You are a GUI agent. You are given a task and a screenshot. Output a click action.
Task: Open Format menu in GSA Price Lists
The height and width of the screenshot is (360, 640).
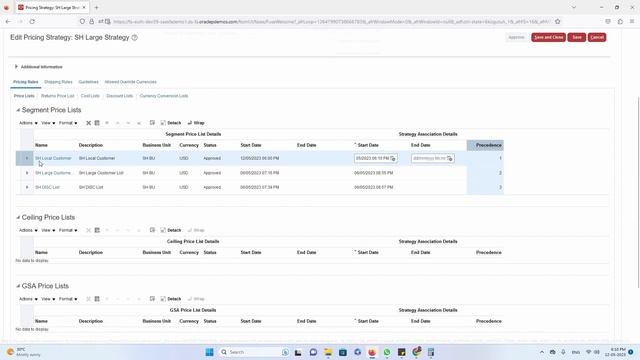pos(68,299)
